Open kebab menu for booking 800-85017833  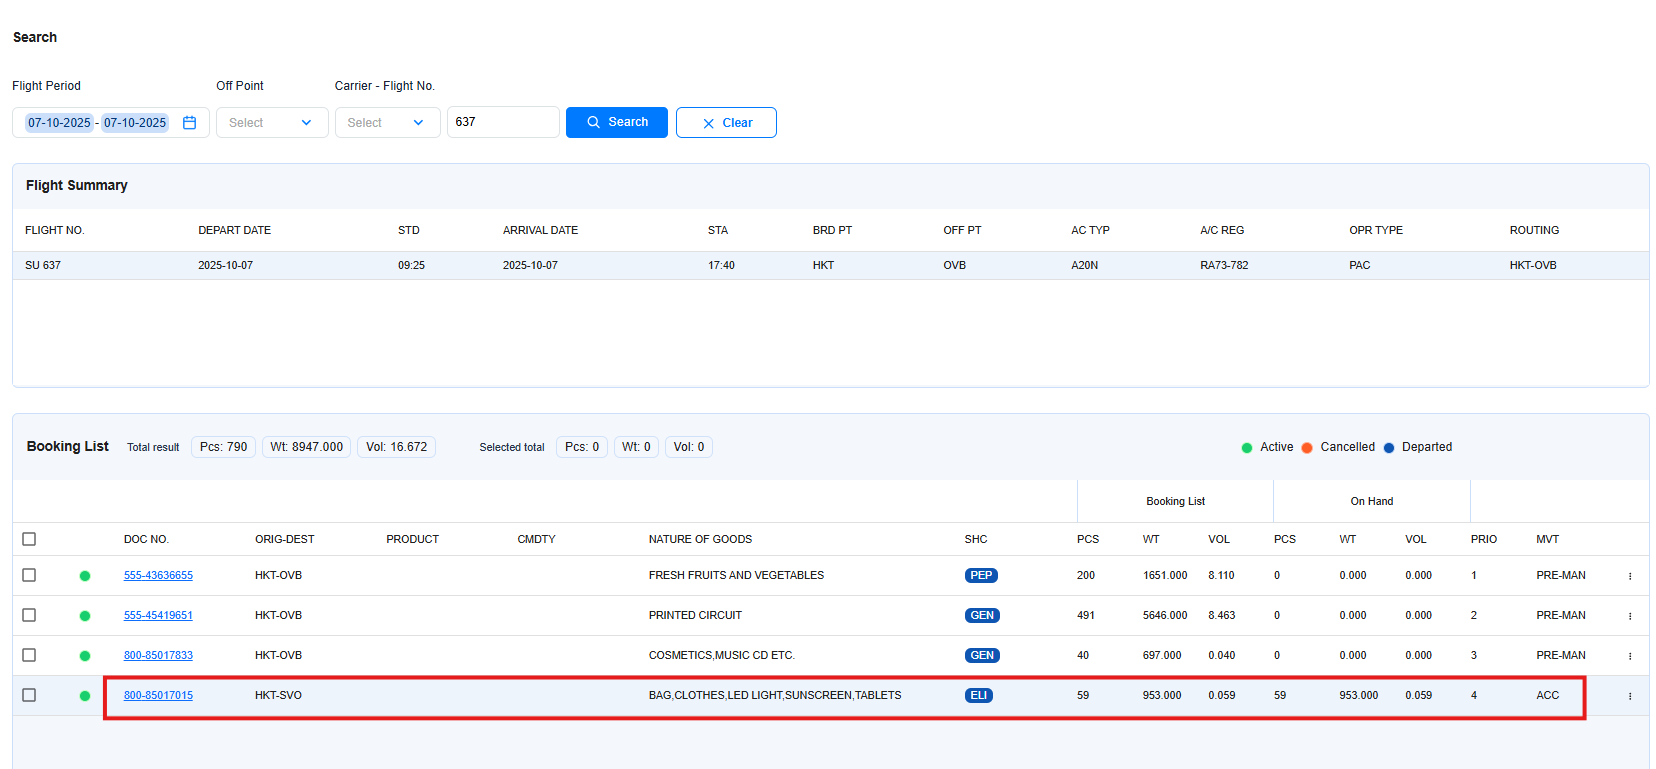1629,656
